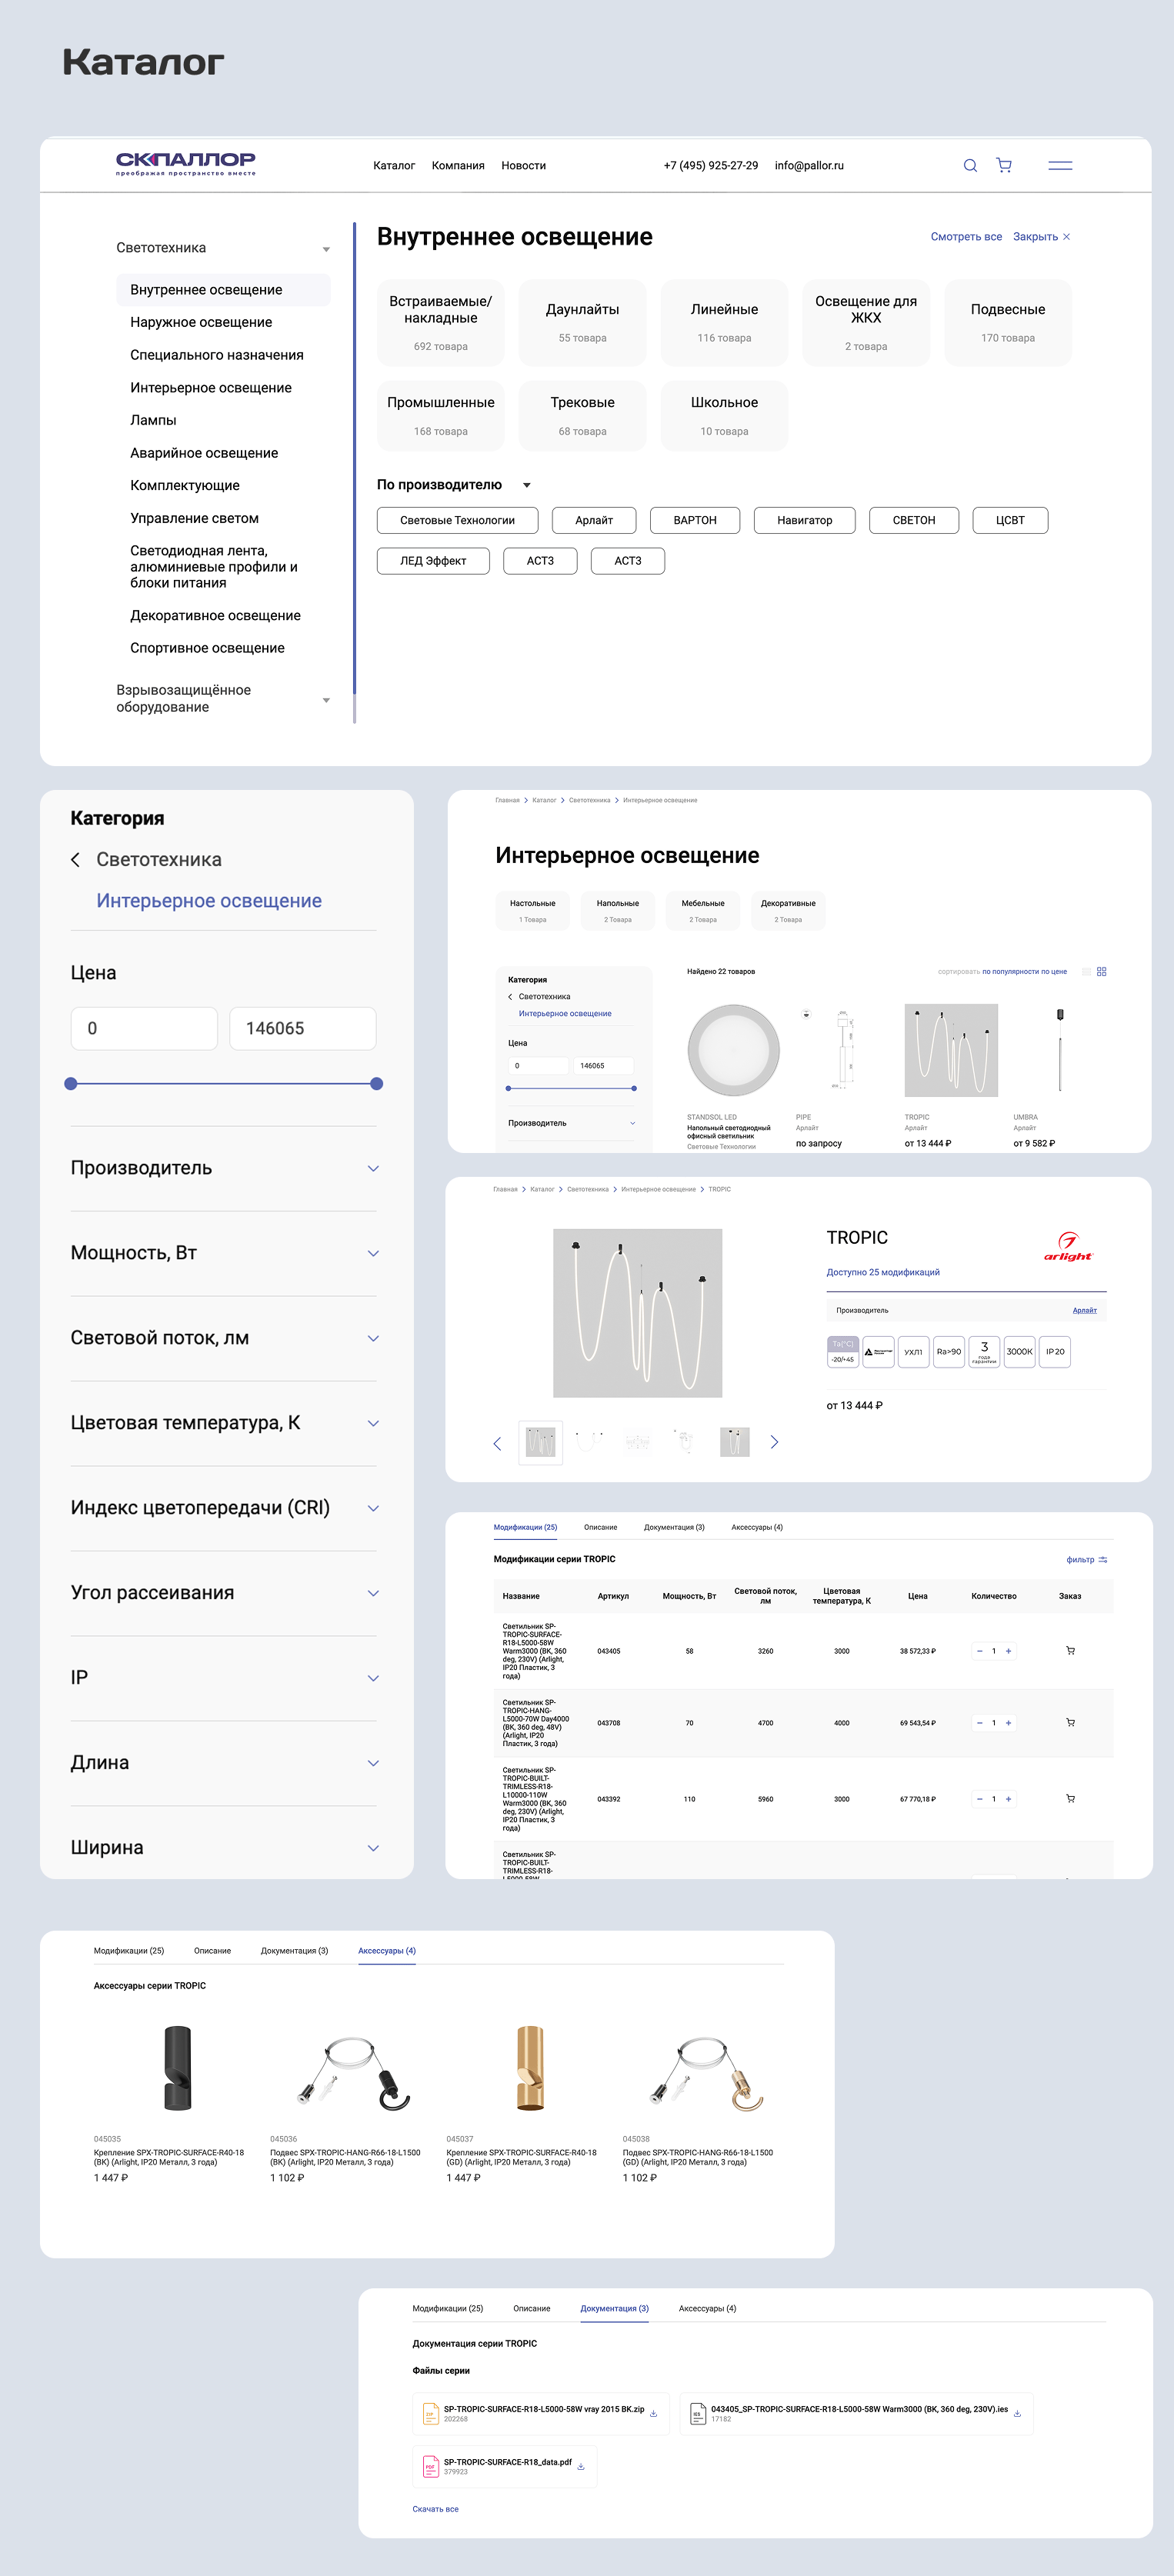This screenshot has height=2576, width=1174.
Task: Download the 043405 .ies file
Action: click(1017, 2413)
